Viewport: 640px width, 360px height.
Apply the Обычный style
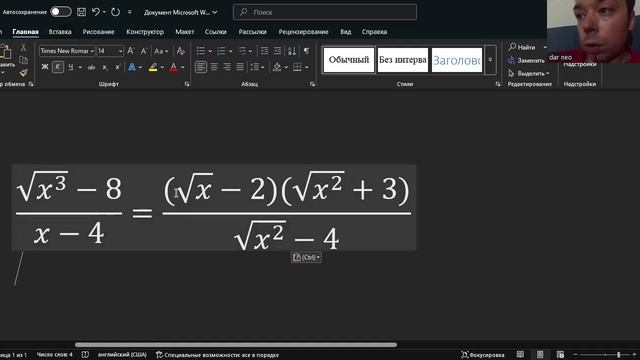click(x=349, y=60)
